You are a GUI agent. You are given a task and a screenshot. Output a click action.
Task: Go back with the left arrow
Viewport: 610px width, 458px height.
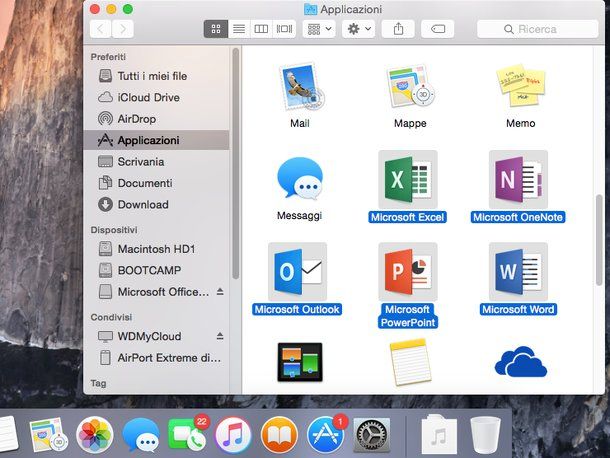[101, 29]
